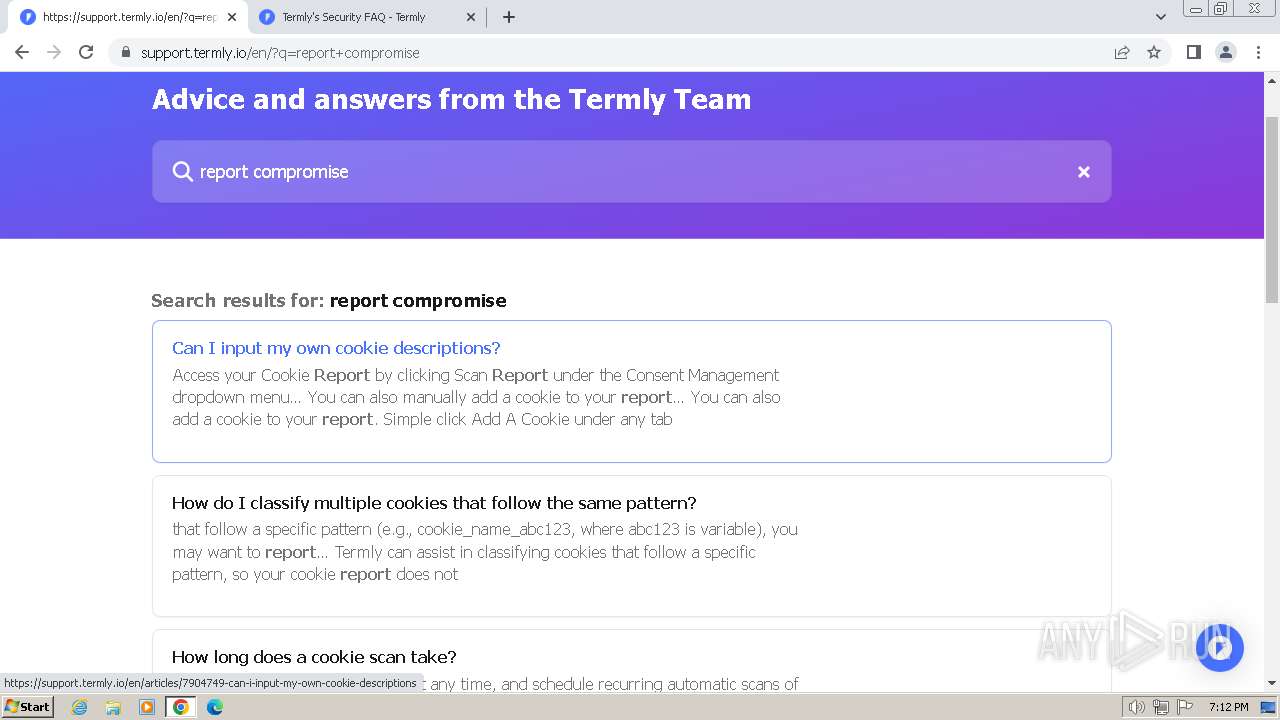Open volume control in system tray

1137,707
